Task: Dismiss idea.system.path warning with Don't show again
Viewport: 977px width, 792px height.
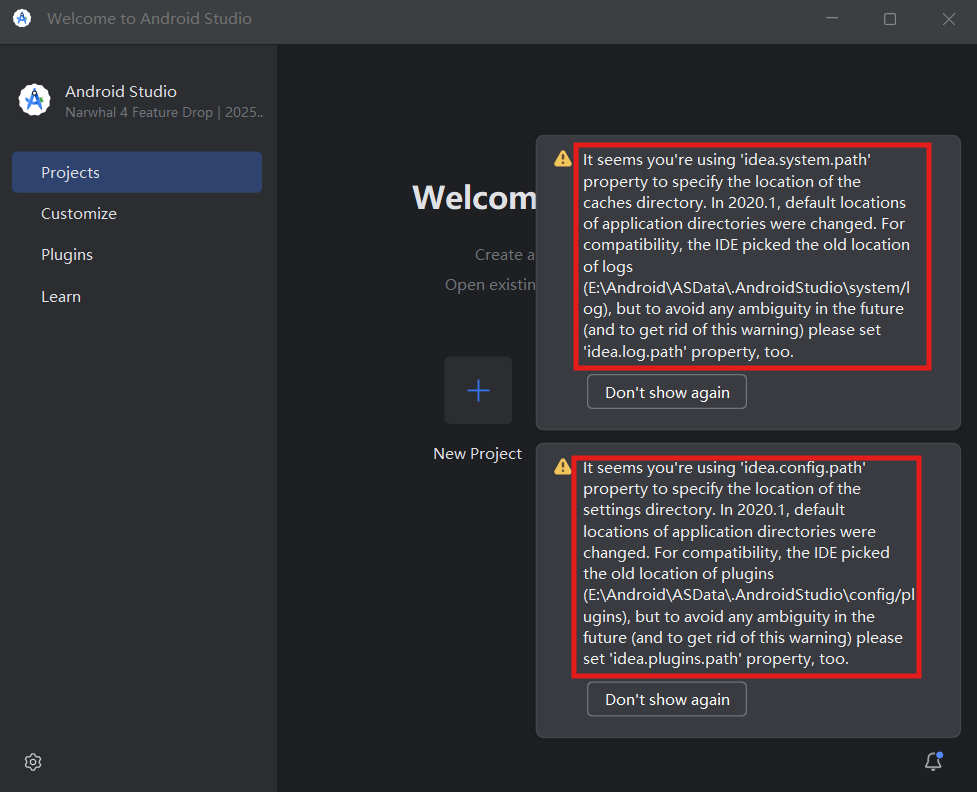Action: [x=667, y=392]
